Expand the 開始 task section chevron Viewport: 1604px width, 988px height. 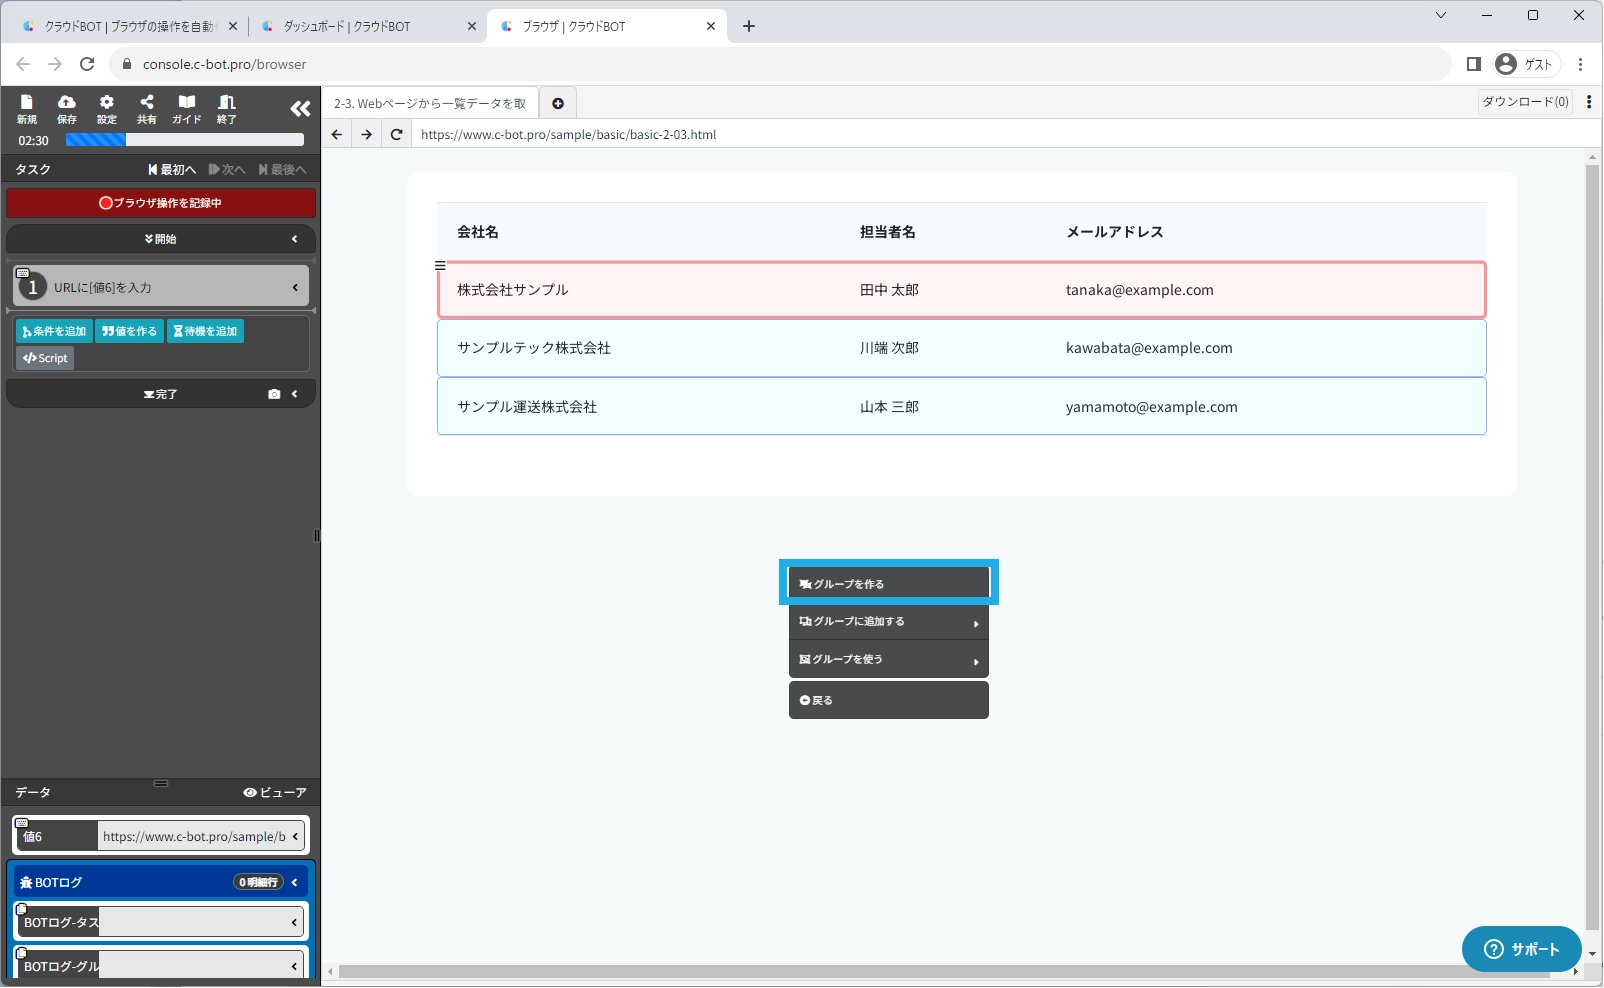[295, 239]
